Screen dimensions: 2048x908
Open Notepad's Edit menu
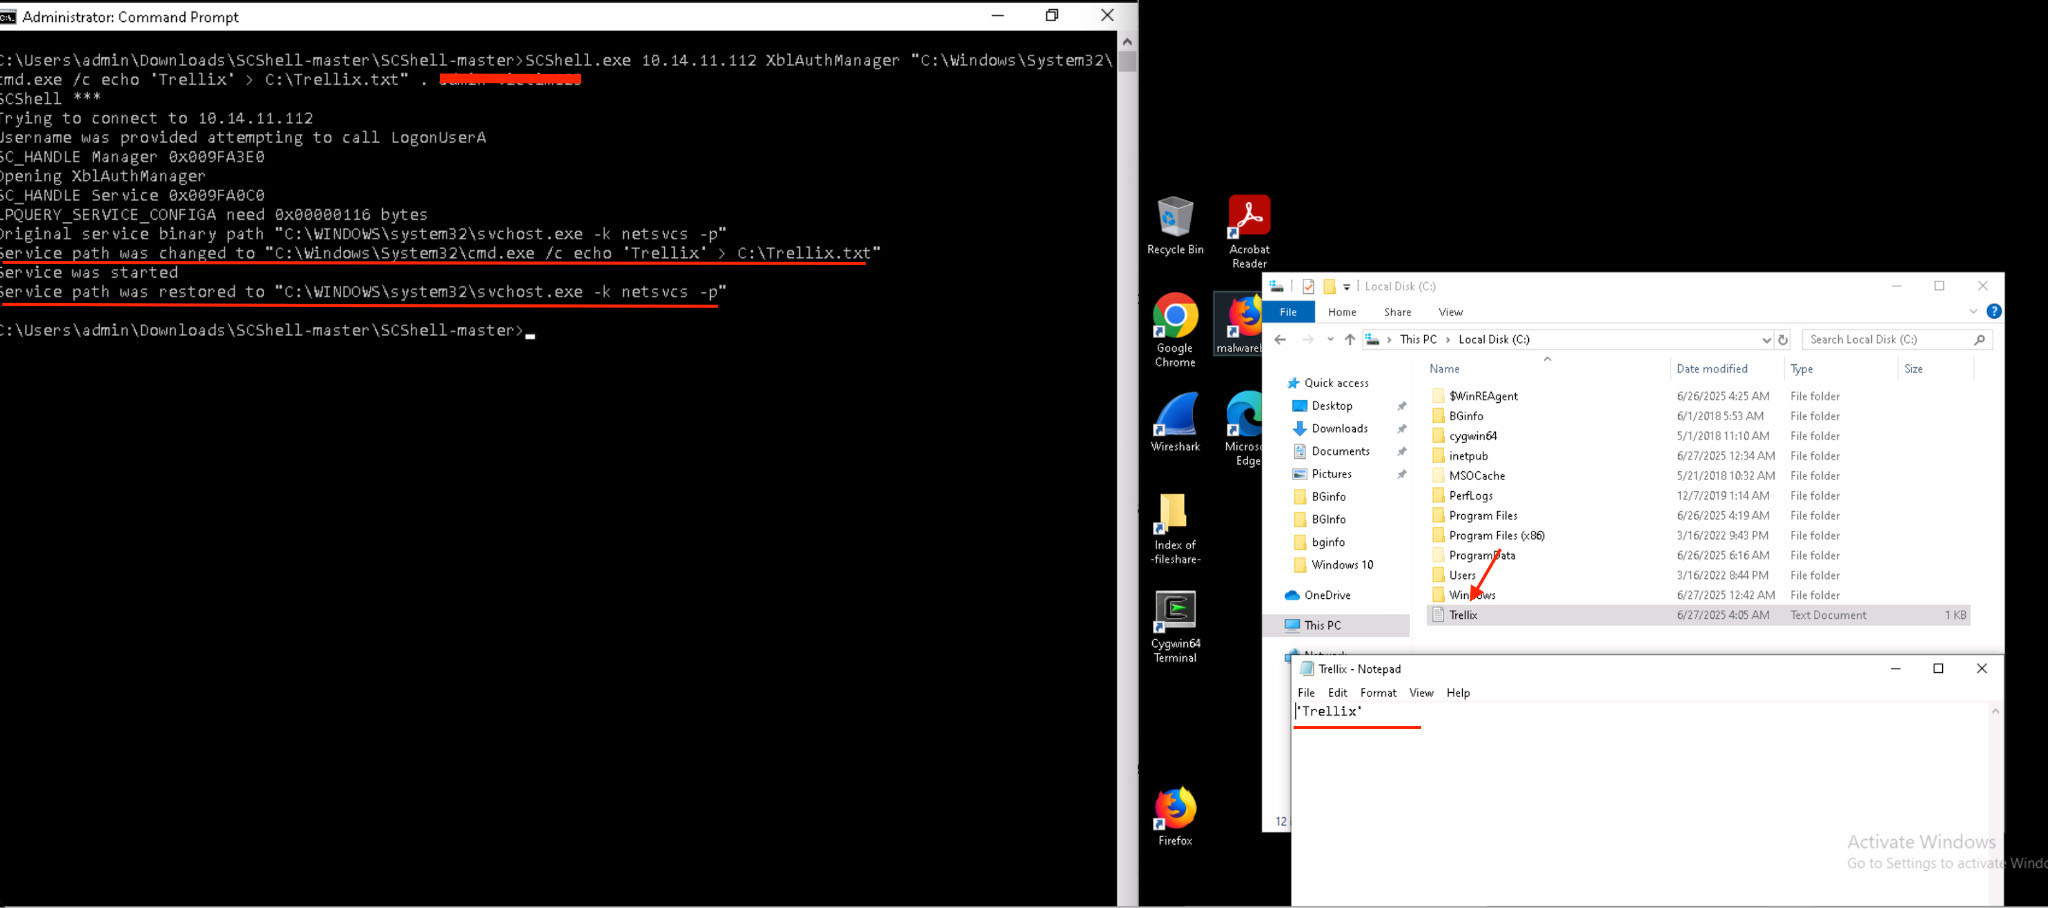coord(1337,693)
